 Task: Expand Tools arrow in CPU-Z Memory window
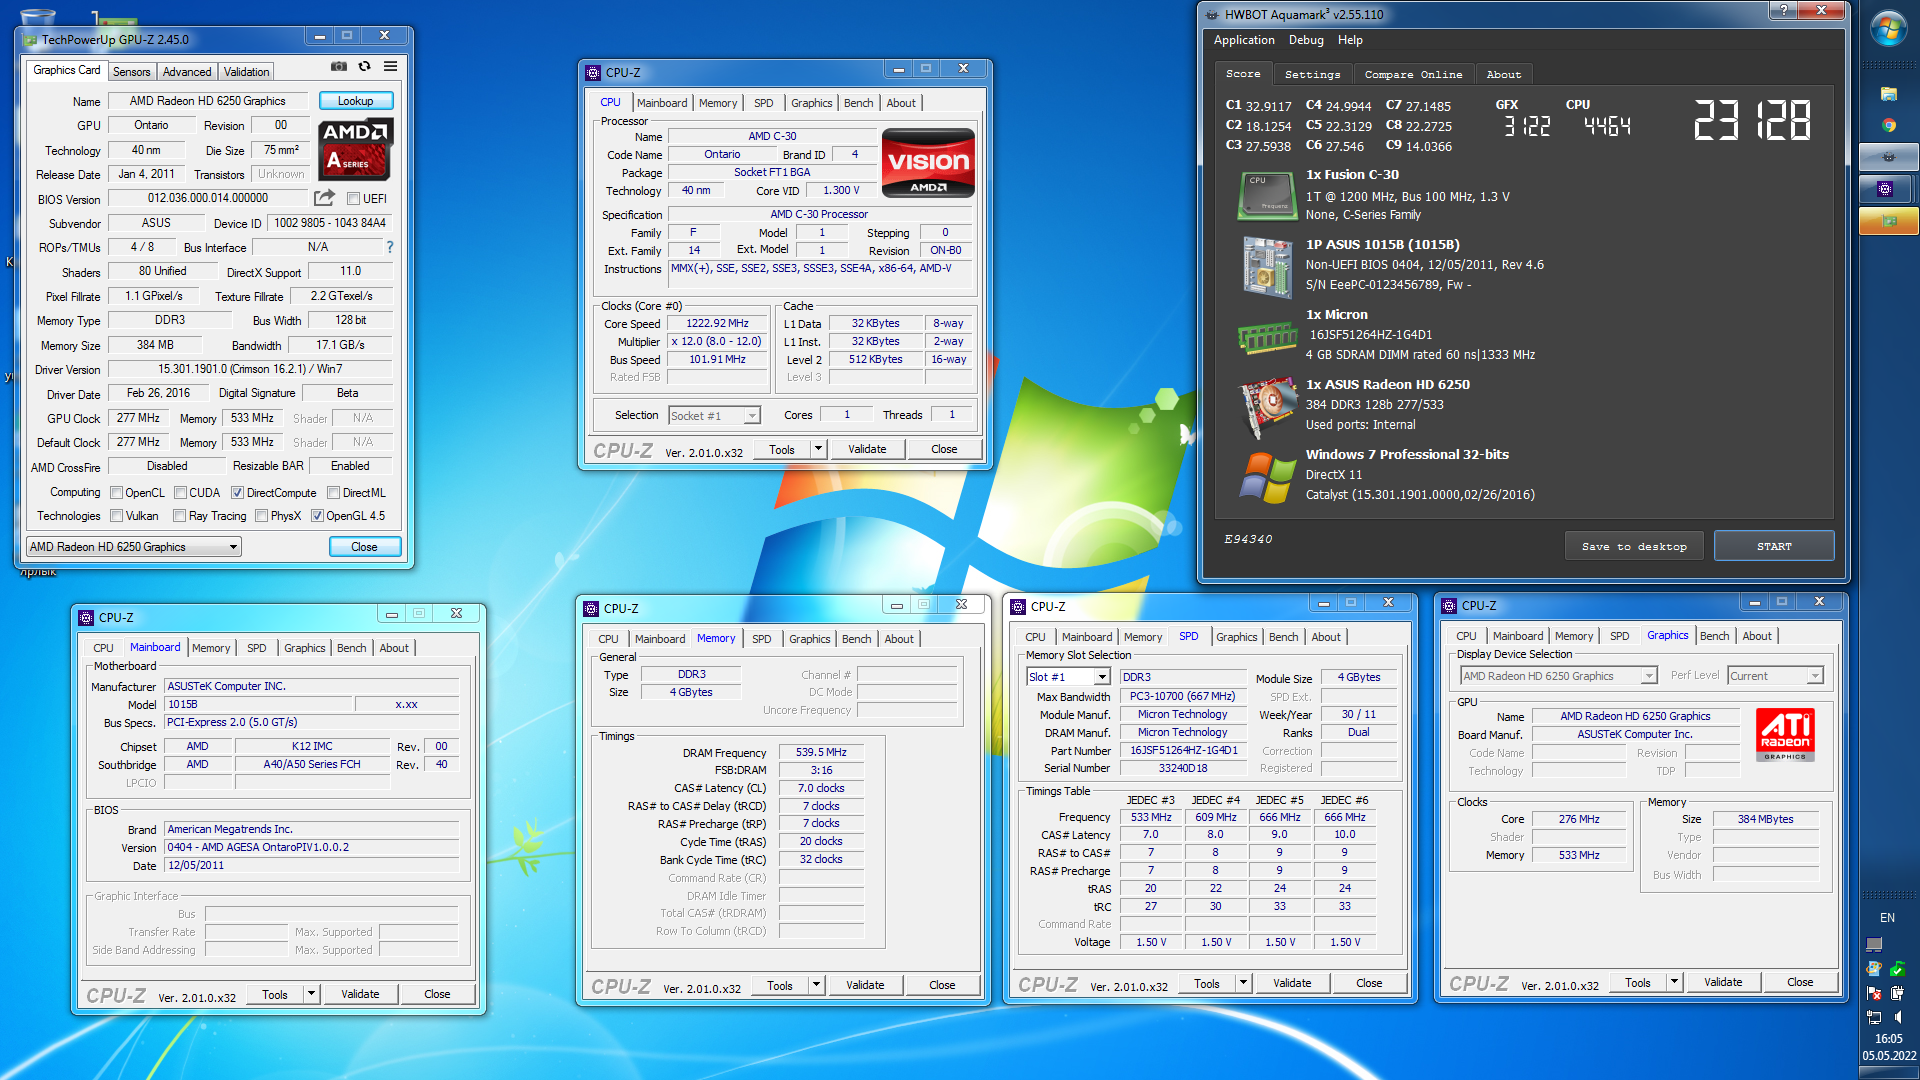tap(816, 985)
